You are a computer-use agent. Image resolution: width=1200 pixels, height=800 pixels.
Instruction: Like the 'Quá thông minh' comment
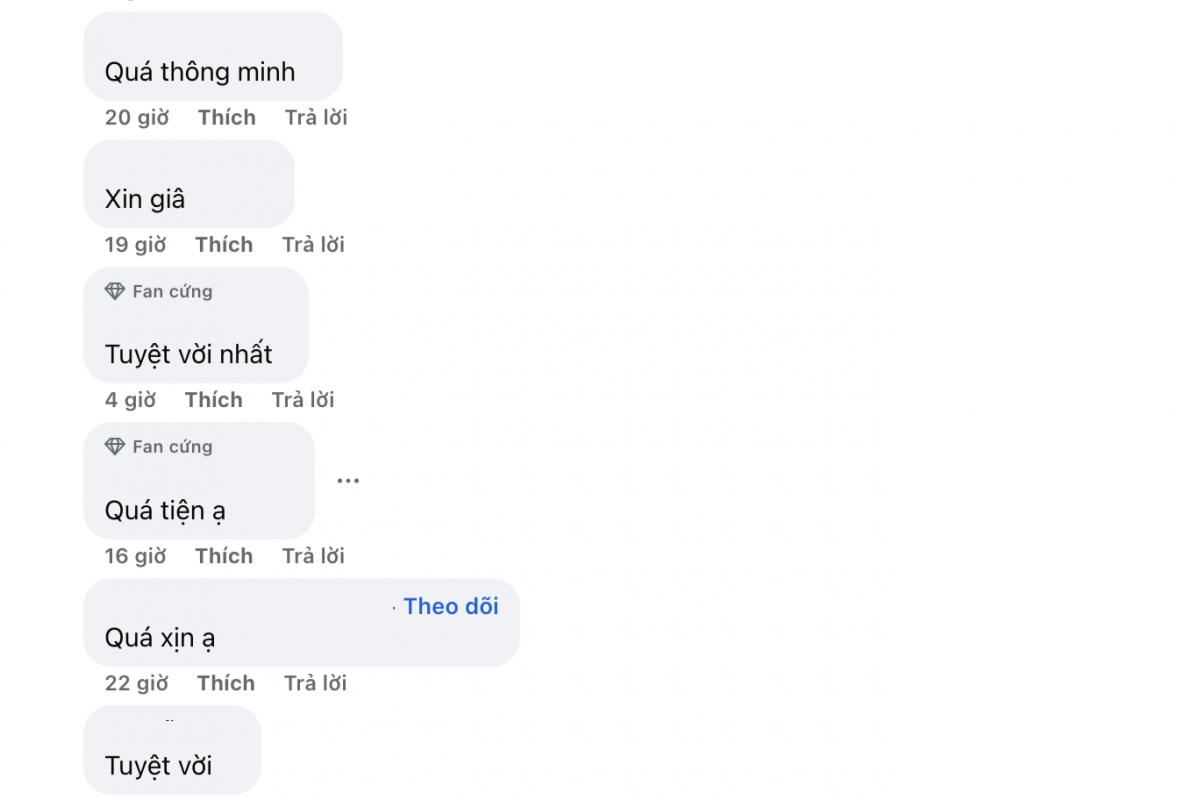227,117
